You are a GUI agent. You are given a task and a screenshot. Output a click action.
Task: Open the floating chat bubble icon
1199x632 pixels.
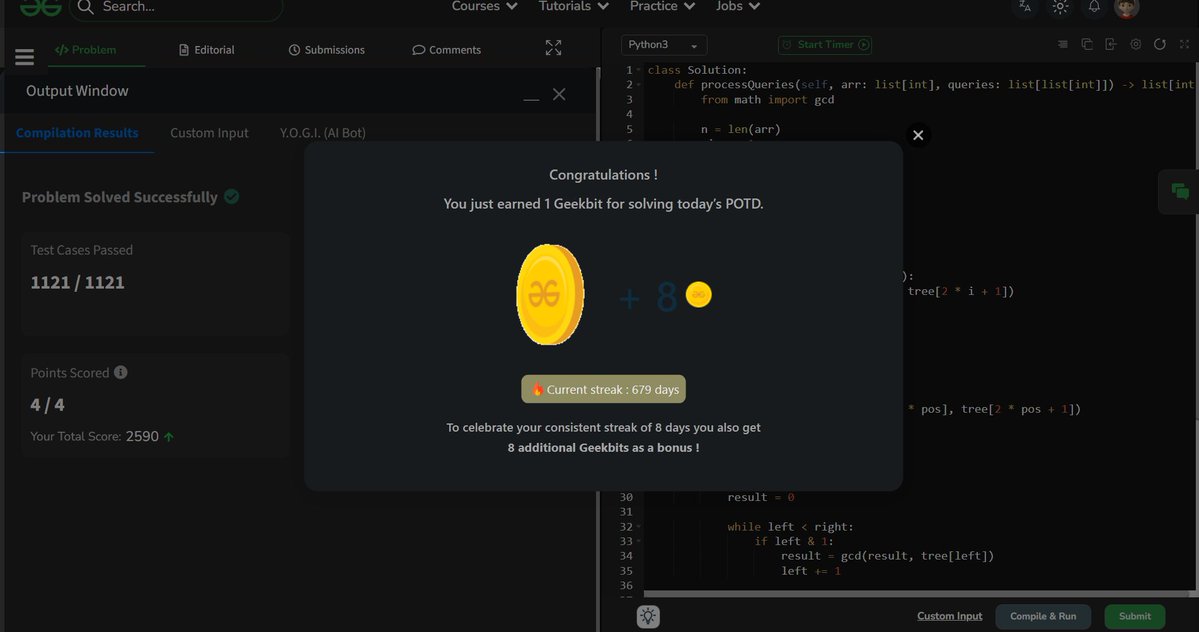click(1180, 191)
